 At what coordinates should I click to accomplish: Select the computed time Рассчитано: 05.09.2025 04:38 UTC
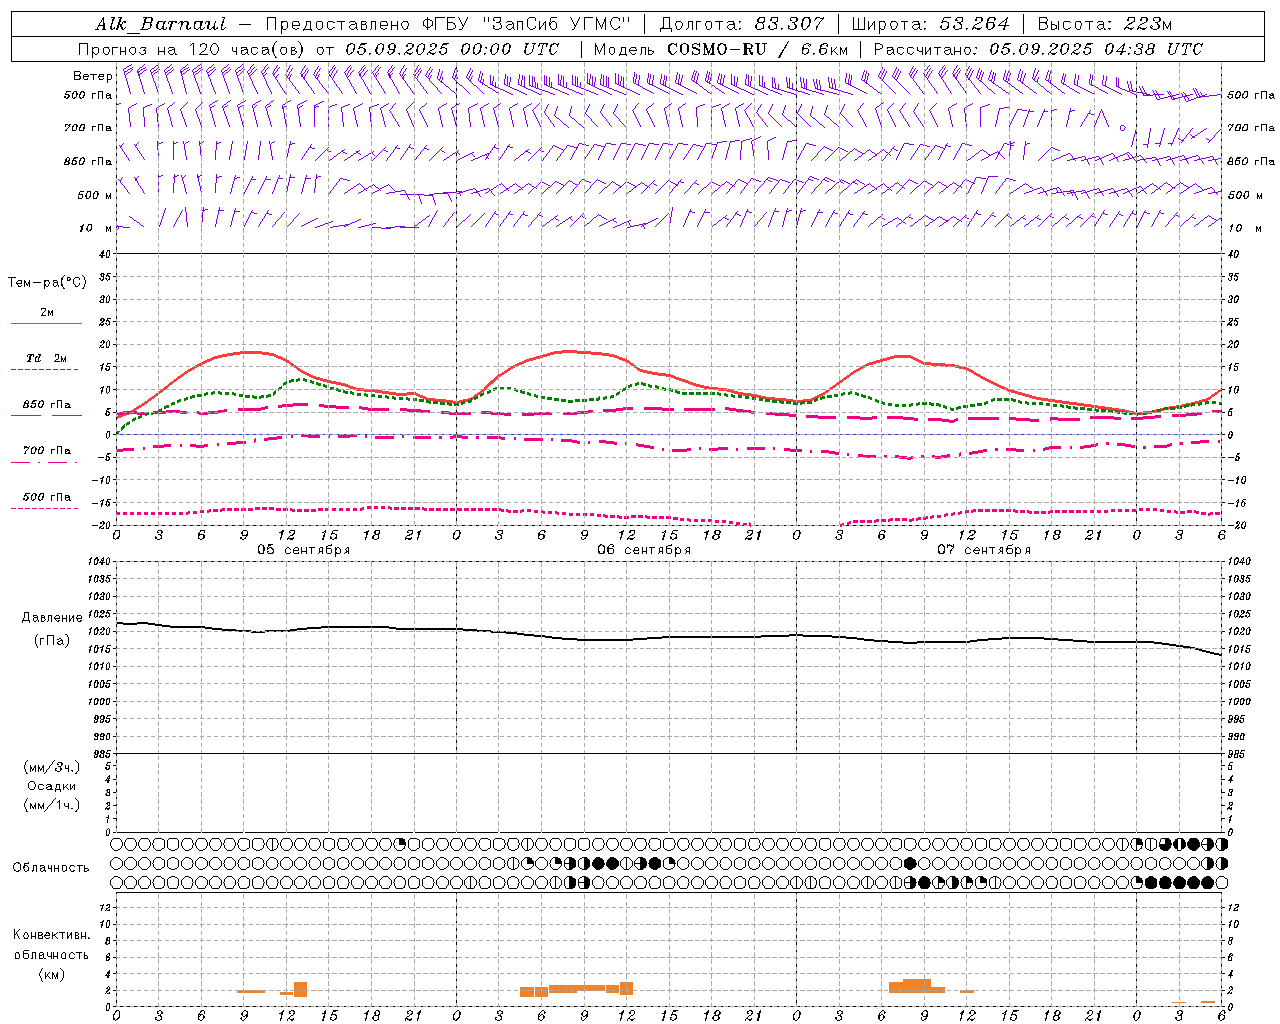click(x=1038, y=49)
